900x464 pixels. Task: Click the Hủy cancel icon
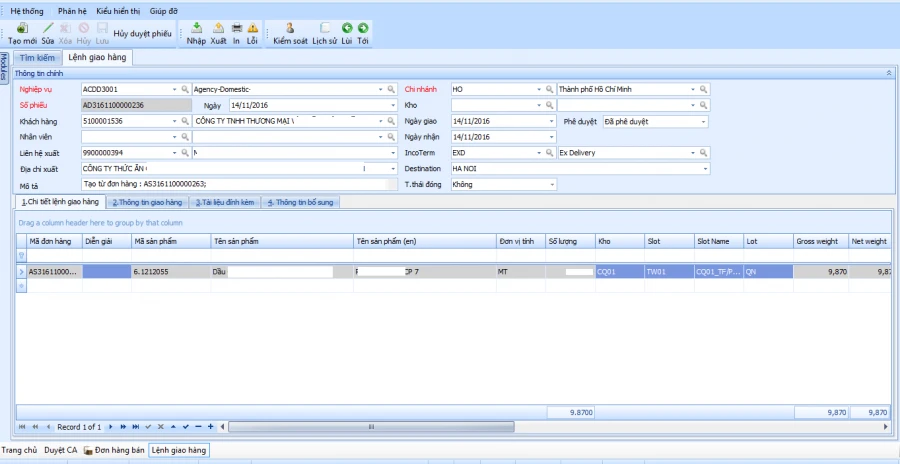coord(84,28)
